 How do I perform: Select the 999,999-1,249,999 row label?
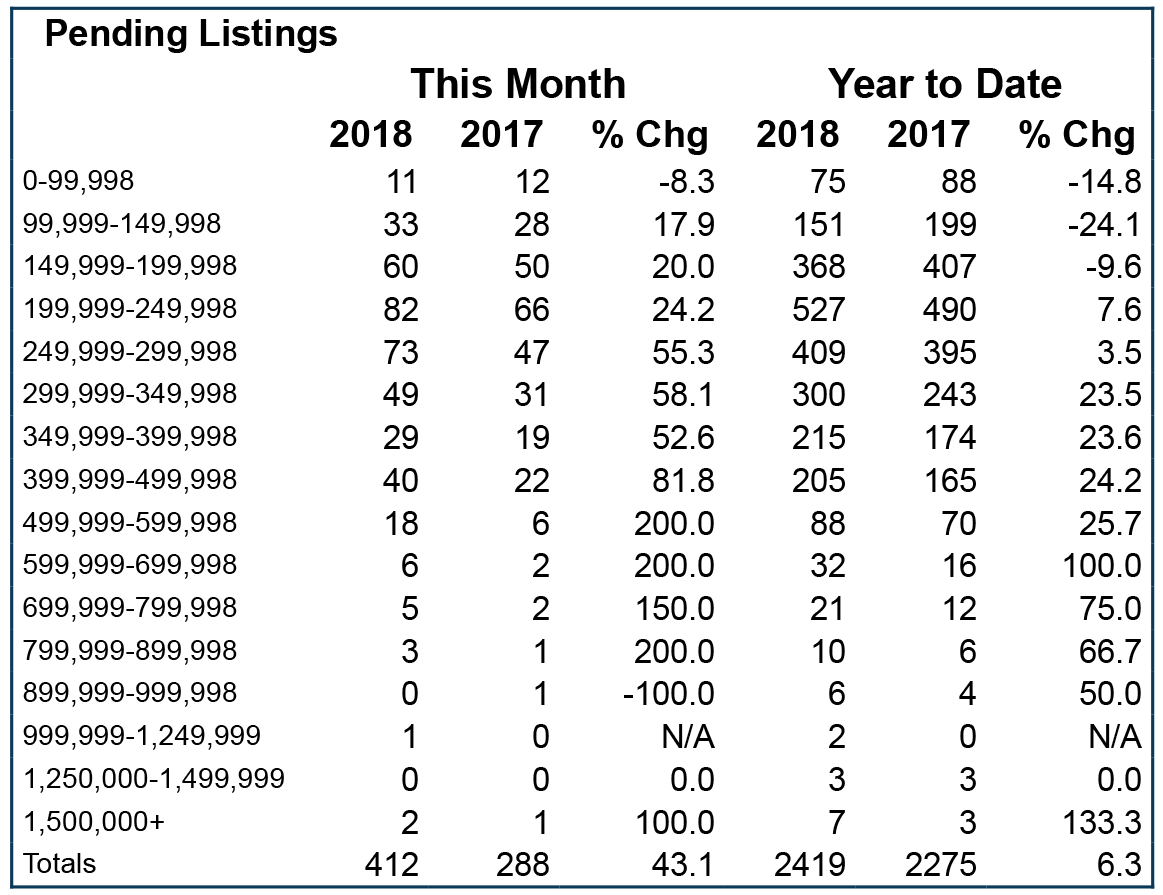142,736
